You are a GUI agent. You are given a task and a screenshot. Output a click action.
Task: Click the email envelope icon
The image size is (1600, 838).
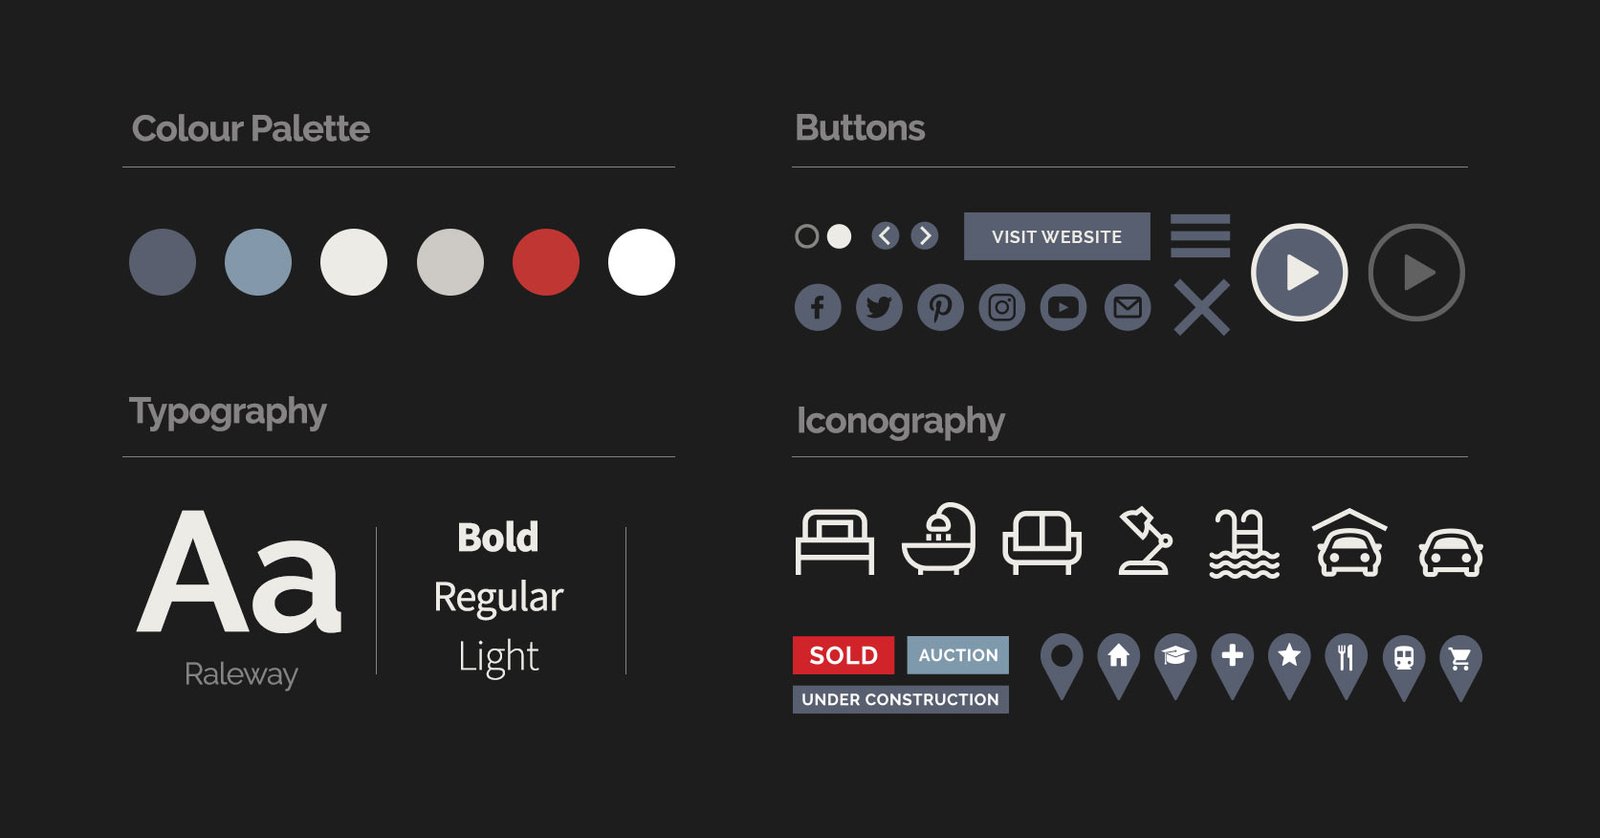tap(1127, 307)
